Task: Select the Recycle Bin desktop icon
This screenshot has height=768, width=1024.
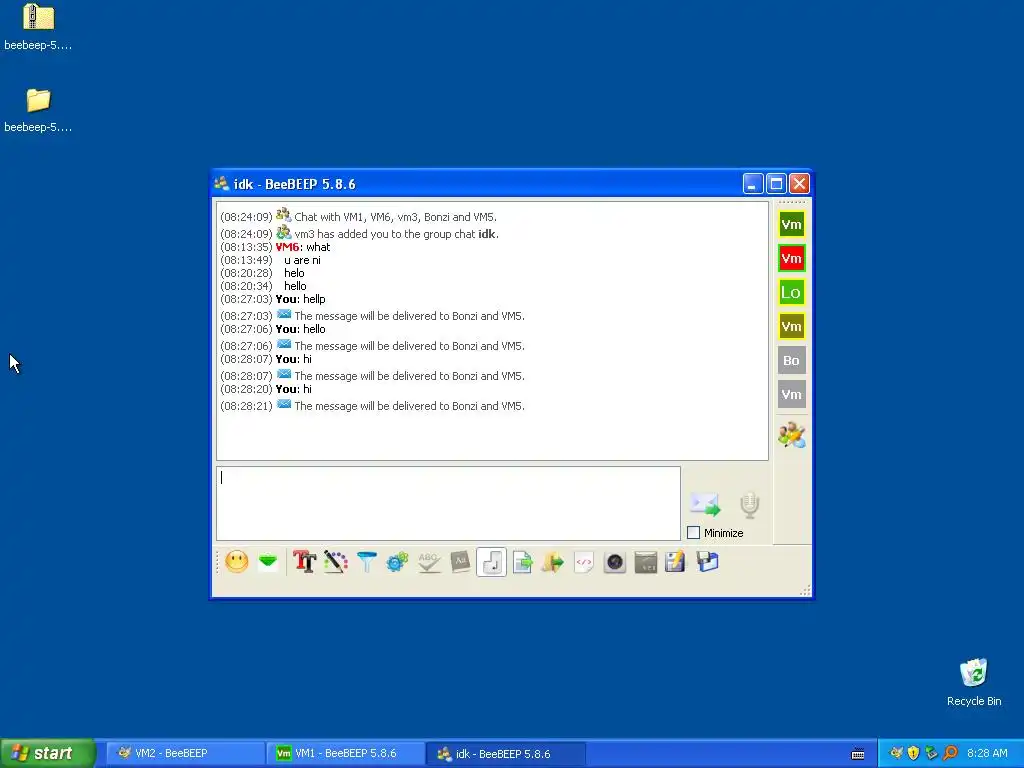Action: click(x=974, y=682)
